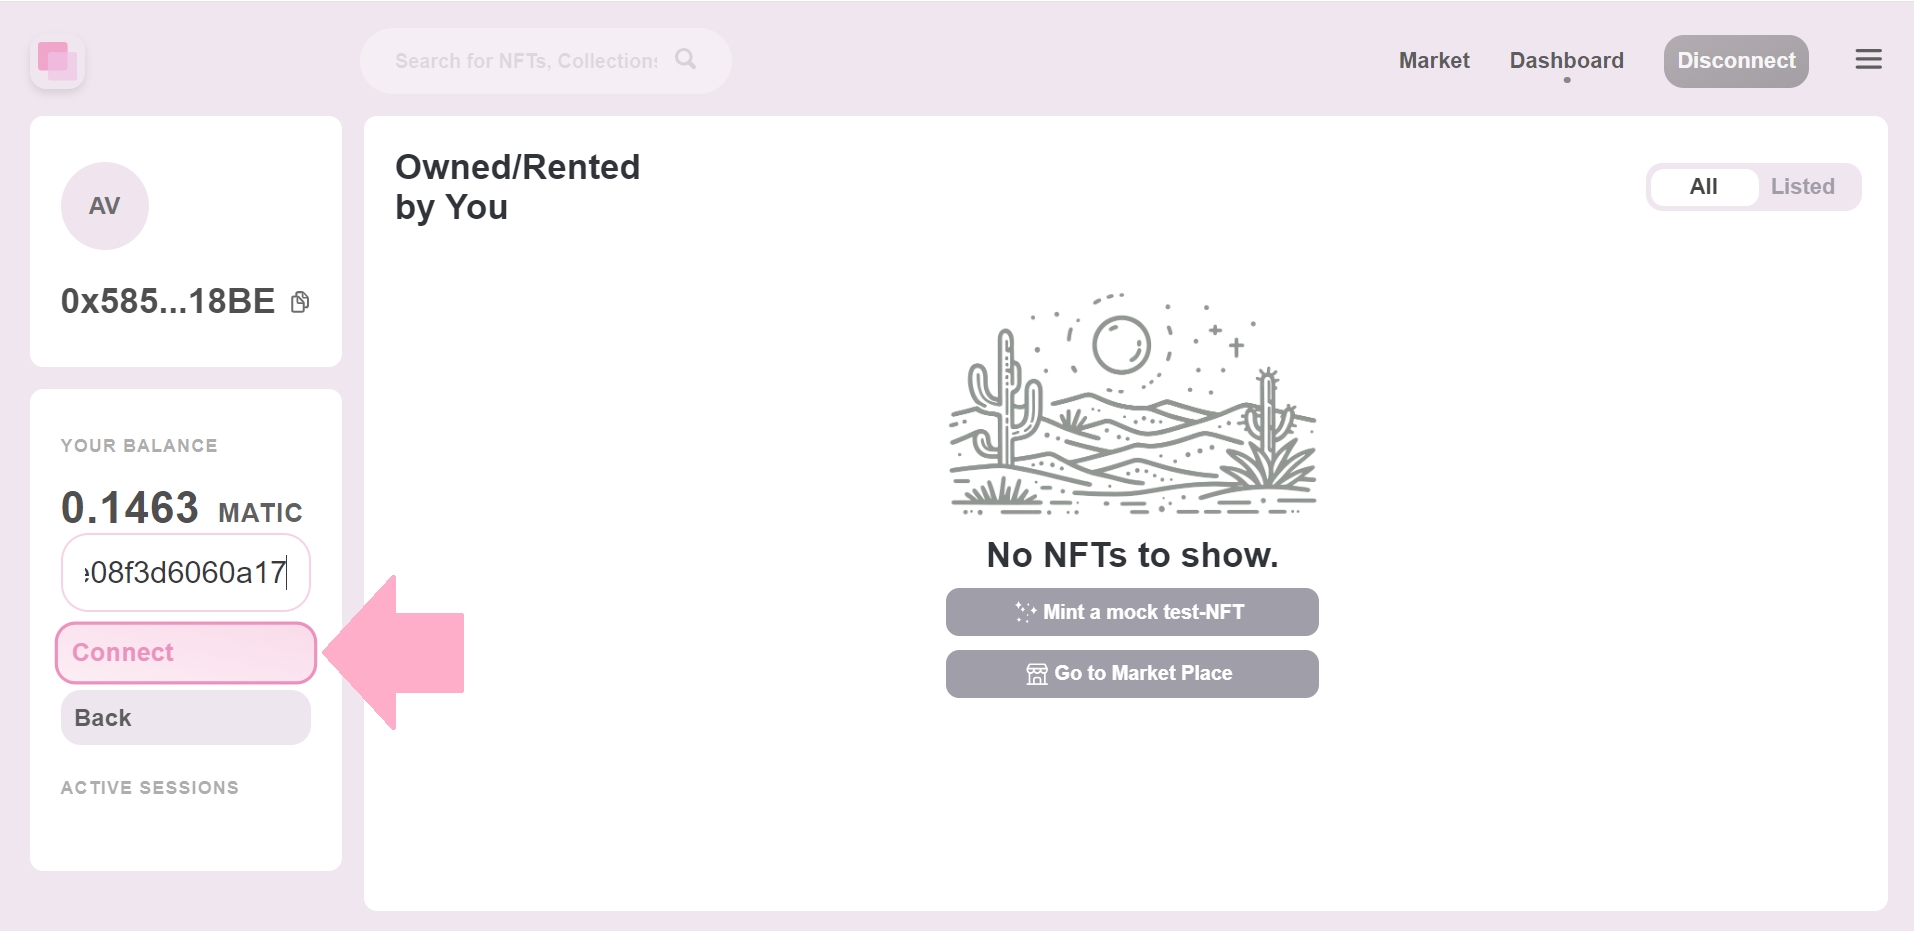The width and height of the screenshot is (1914, 931).
Task: Go to the Market page
Action: point(1433,61)
